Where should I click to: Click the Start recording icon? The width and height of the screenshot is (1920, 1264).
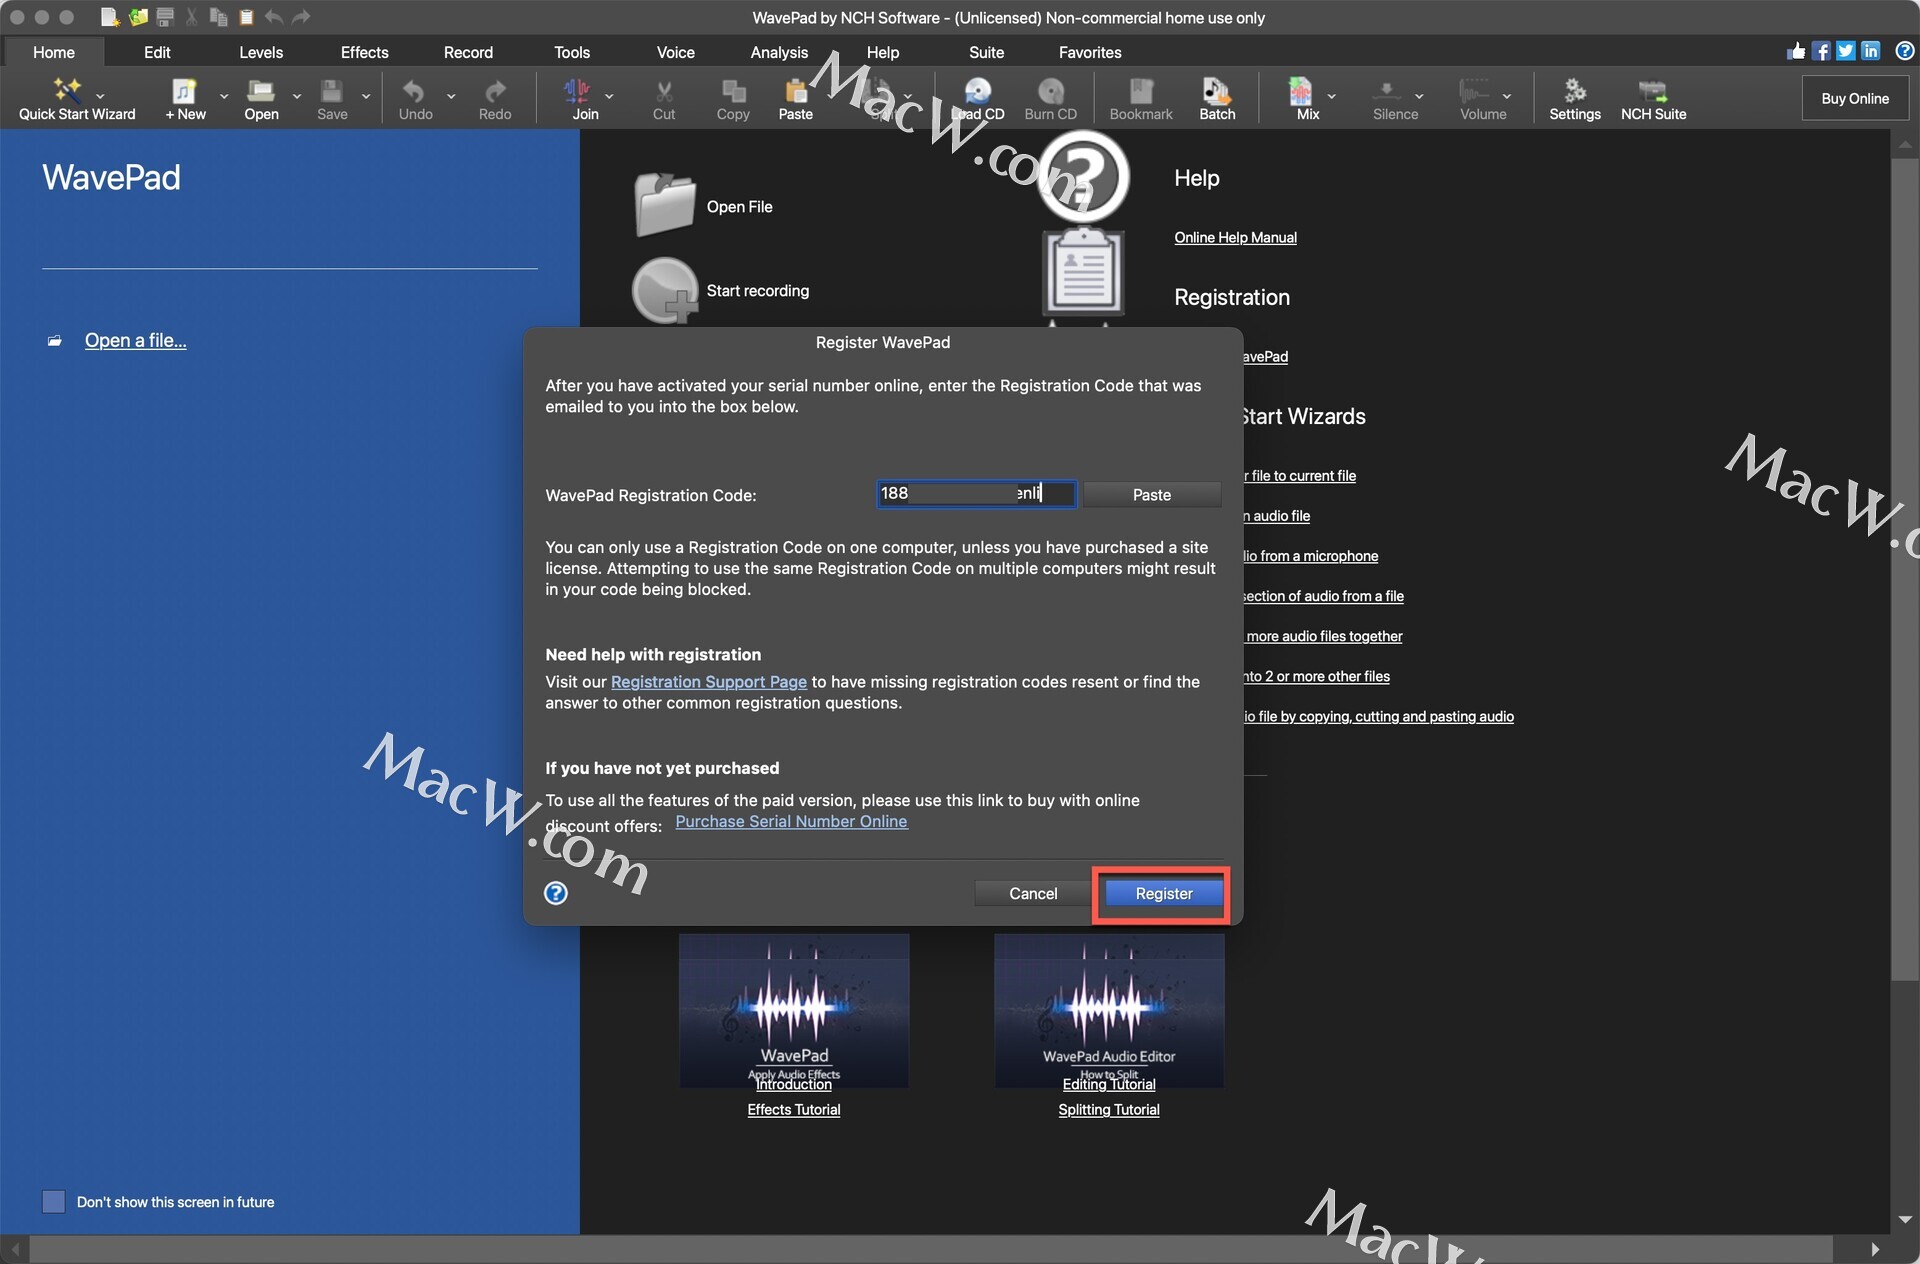[x=665, y=291]
